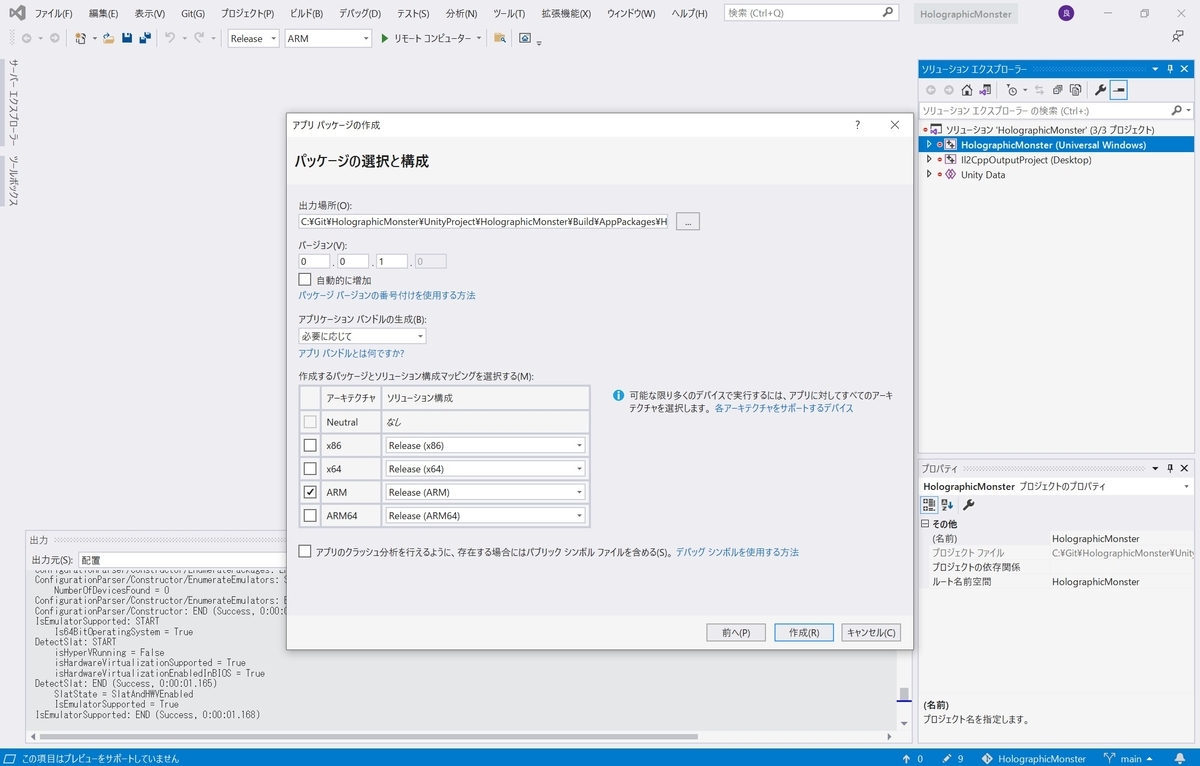Check the x86 architecture checkbox
The width and height of the screenshot is (1200, 766).
click(x=310, y=445)
